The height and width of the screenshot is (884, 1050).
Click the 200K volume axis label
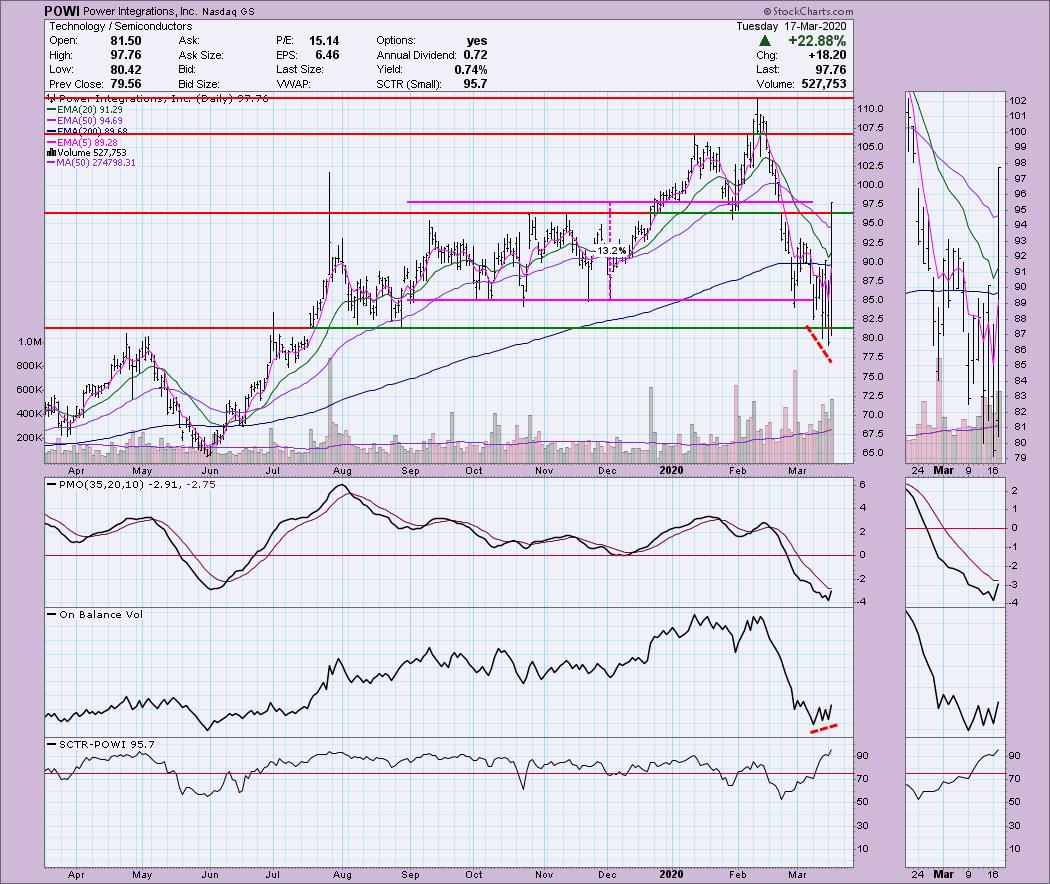(30, 438)
